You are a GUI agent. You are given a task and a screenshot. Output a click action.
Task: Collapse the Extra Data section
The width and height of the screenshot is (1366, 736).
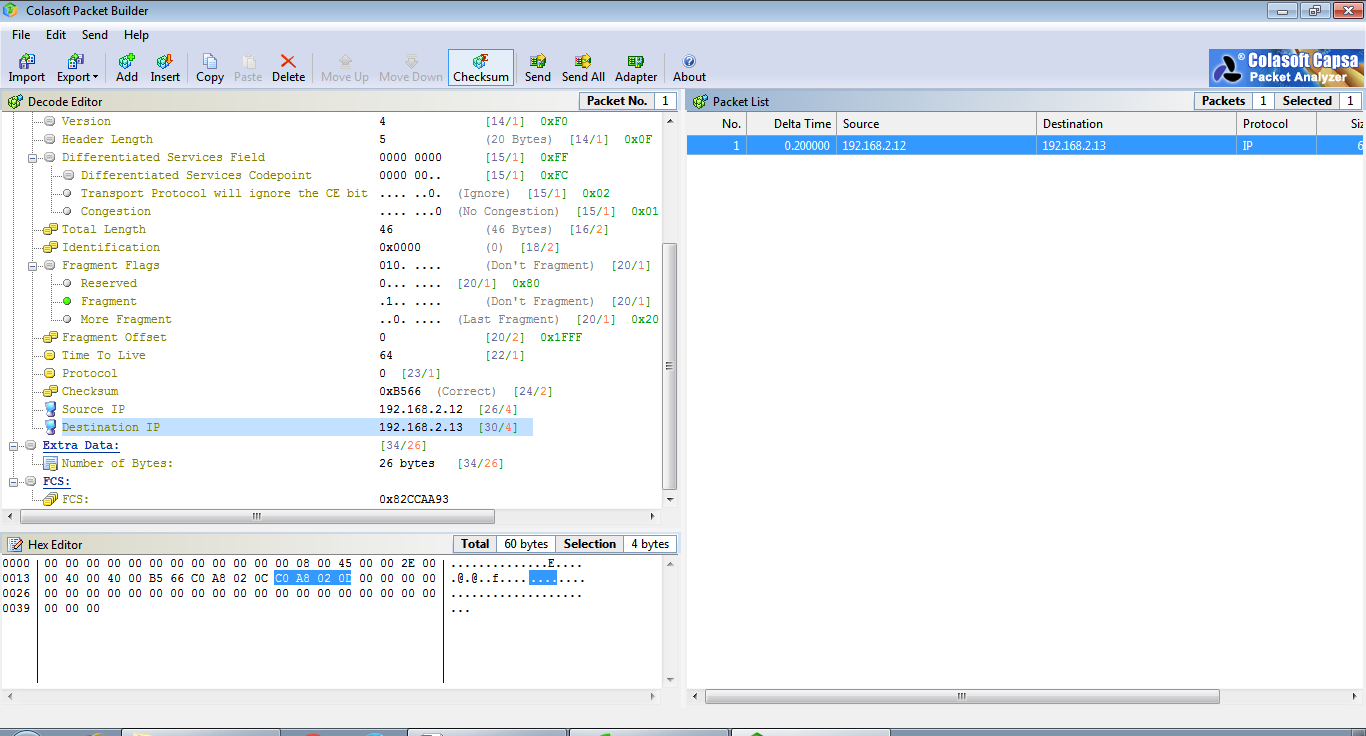pyautogui.click(x=14, y=445)
